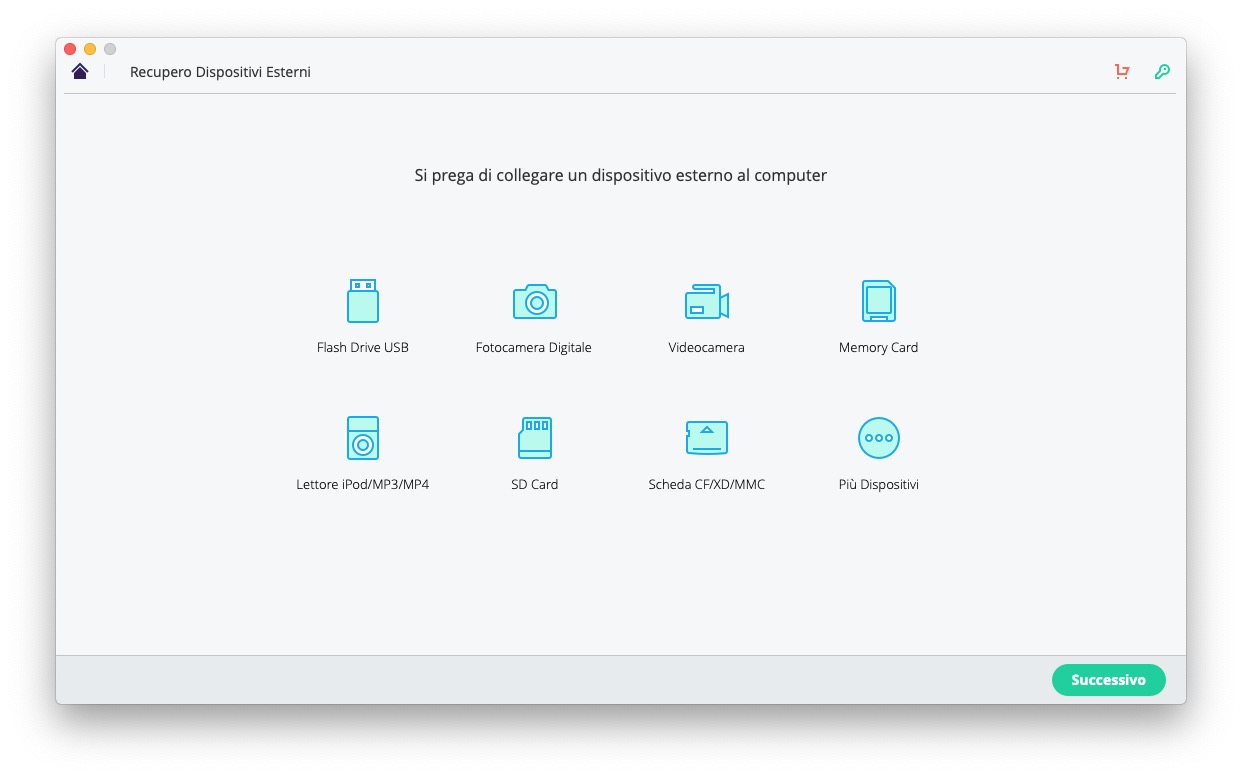The height and width of the screenshot is (778, 1242).
Task: Pick the Memory Card icon
Action: click(x=879, y=301)
